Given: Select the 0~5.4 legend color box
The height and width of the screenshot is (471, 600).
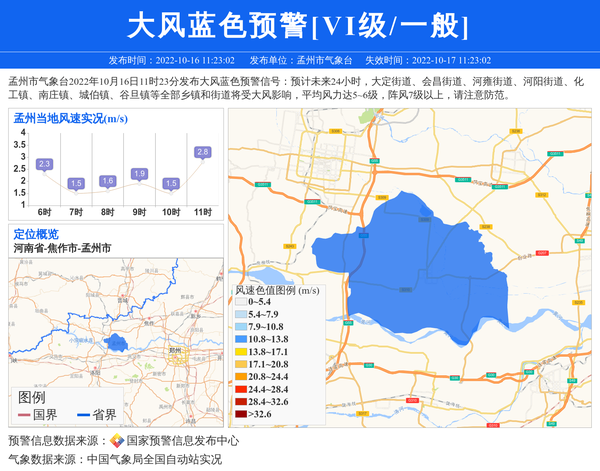Looking at the screenshot, I should click(x=241, y=301).
